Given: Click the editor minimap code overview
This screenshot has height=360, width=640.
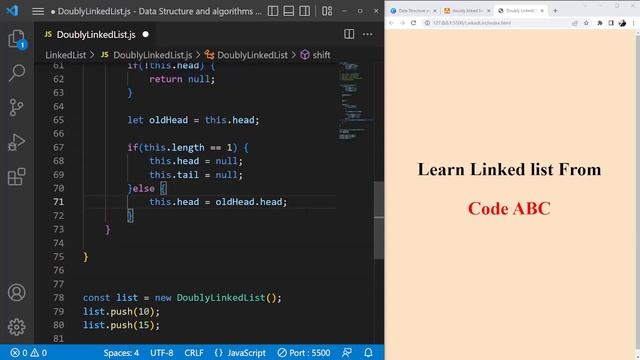Looking at the screenshot, I should pos(355,102).
